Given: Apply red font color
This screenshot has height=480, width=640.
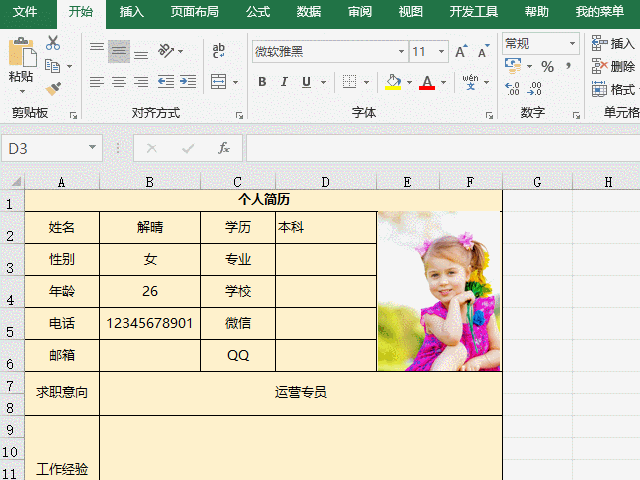Looking at the screenshot, I should pyautogui.click(x=427, y=82).
